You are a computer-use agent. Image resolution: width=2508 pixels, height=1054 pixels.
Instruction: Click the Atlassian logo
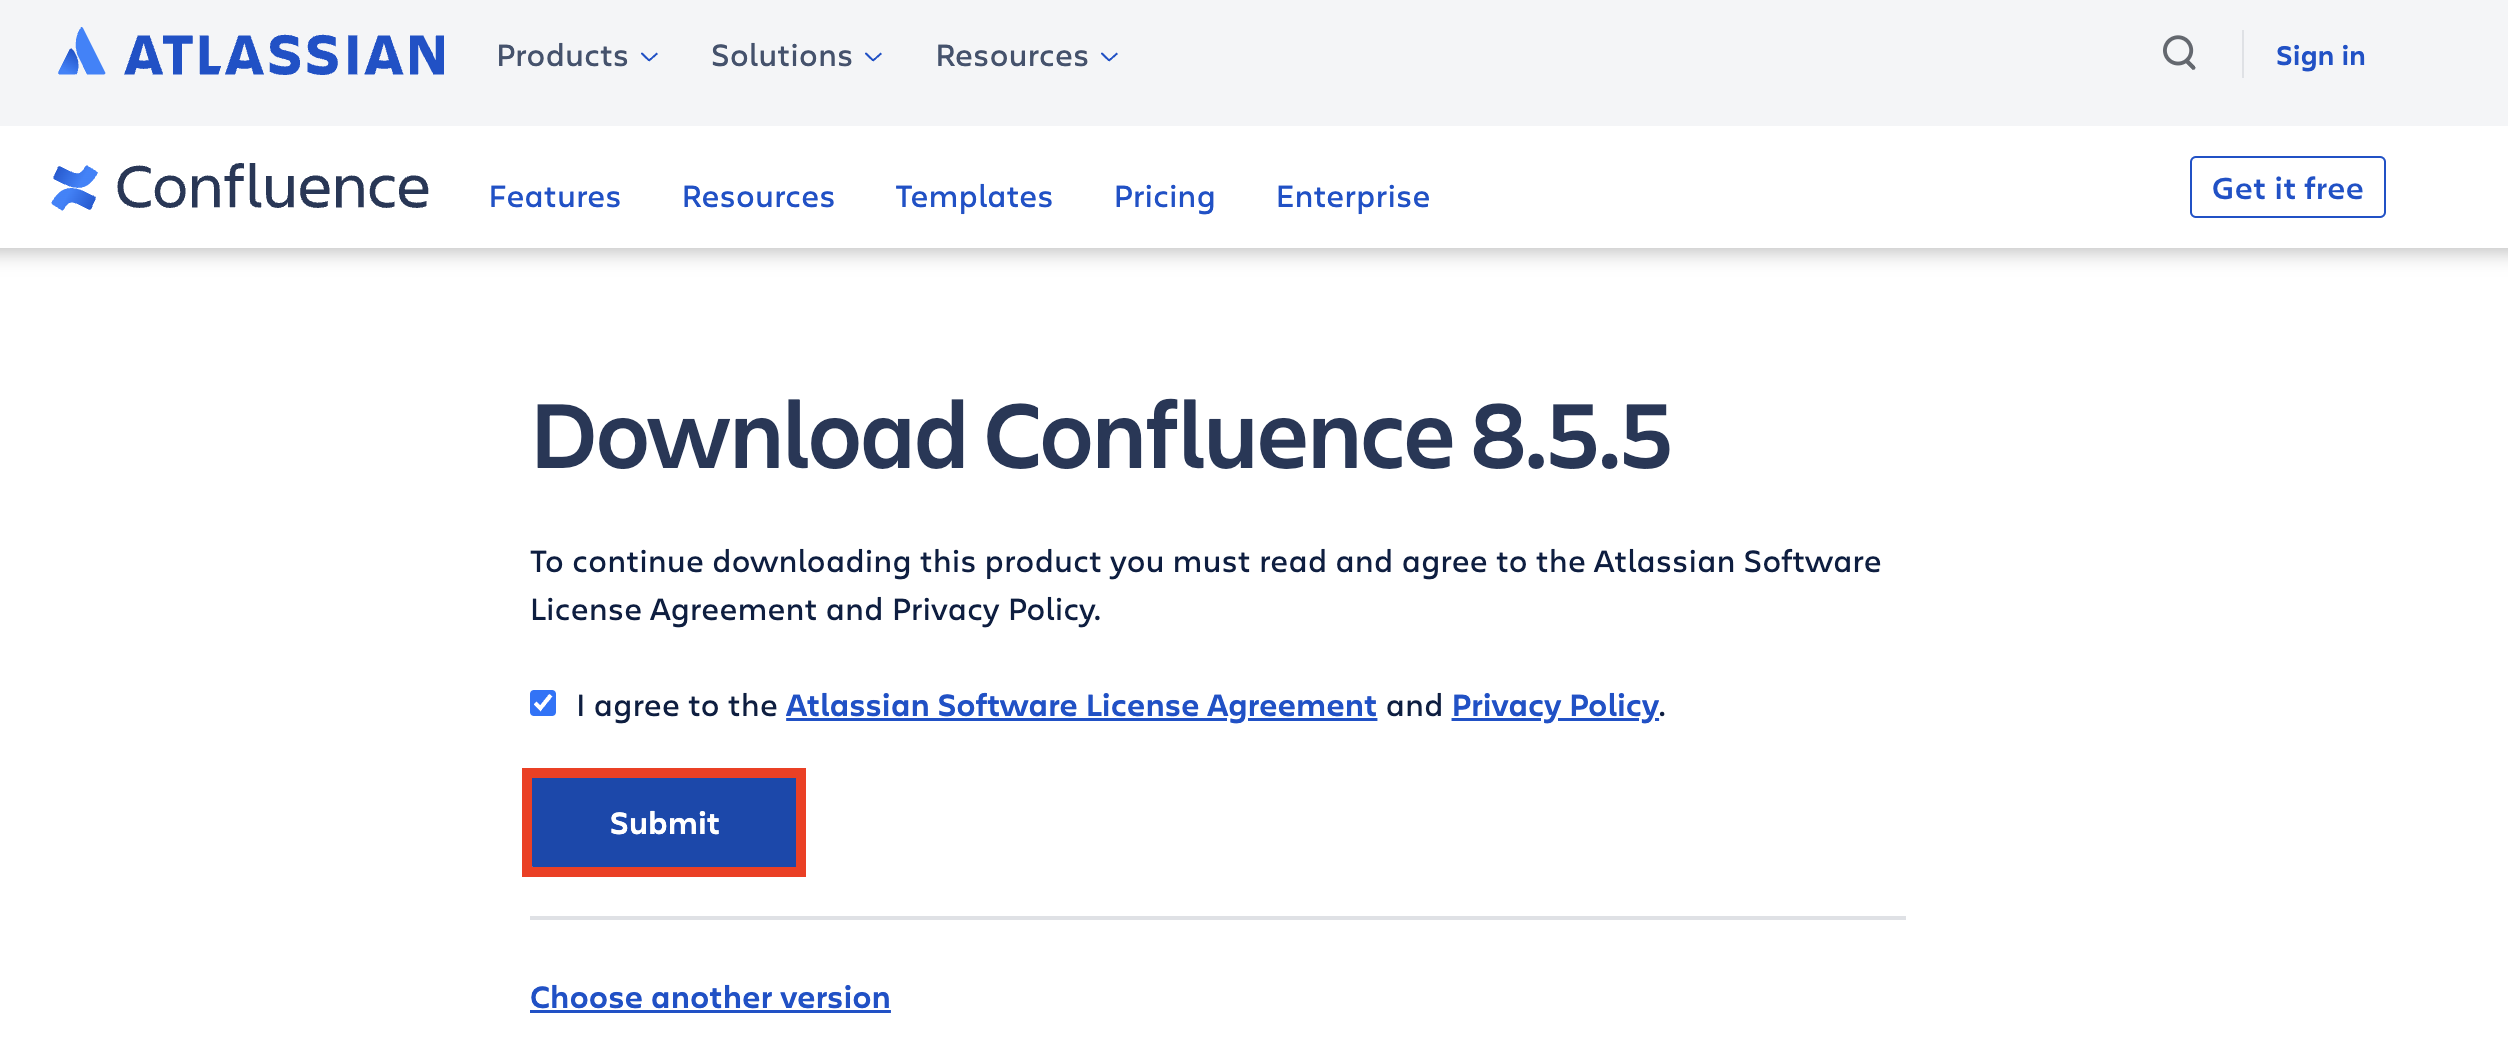pos(251,54)
